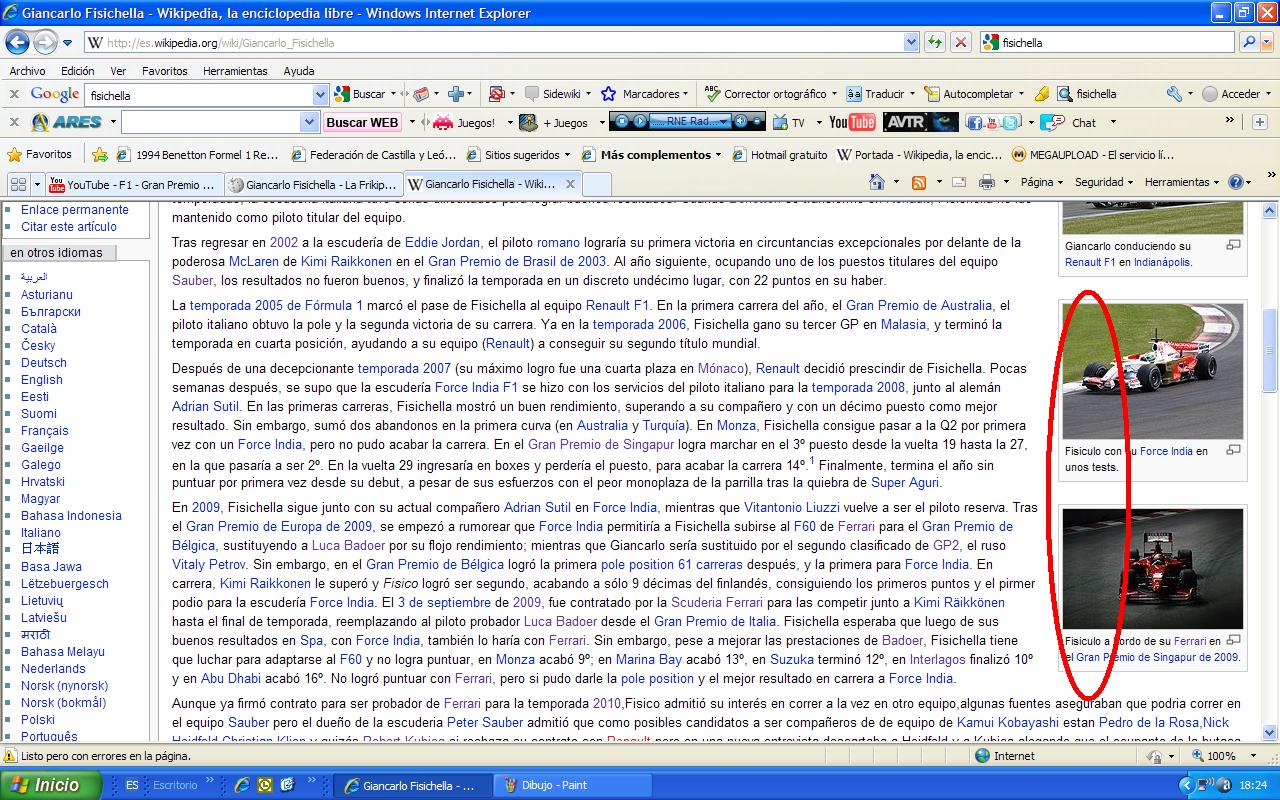Click the Quick Tabs grid icon
The width and height of the screenshot is (1280, 800).
pyautogui.click(x=17, y=184)
